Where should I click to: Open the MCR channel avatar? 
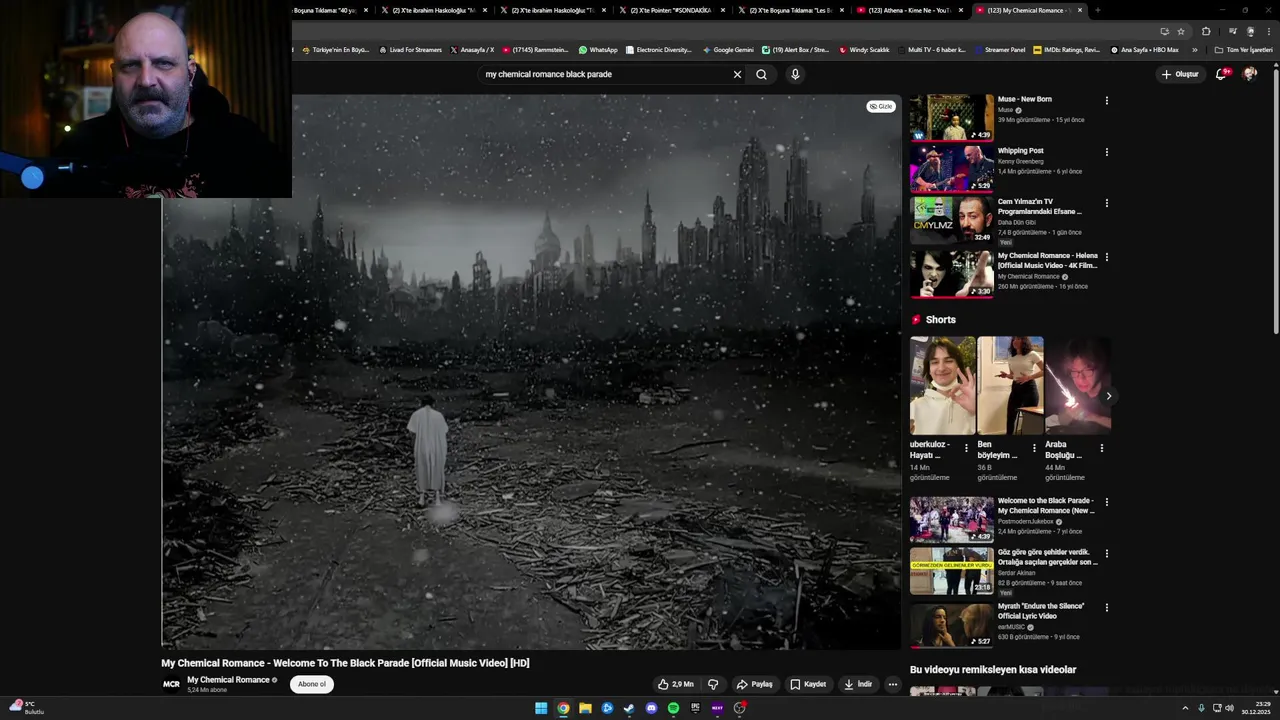point(171,684)
